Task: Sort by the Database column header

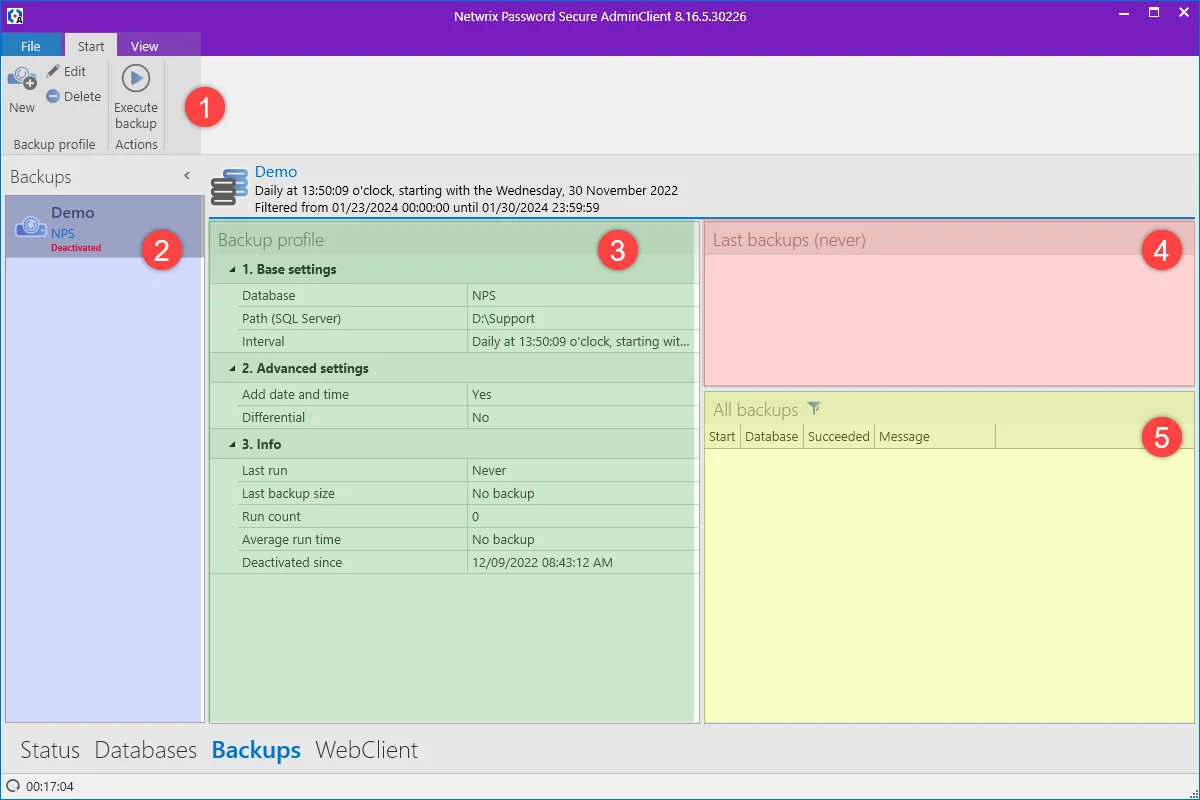Action: pyautogui.click(x=771, y=437)
